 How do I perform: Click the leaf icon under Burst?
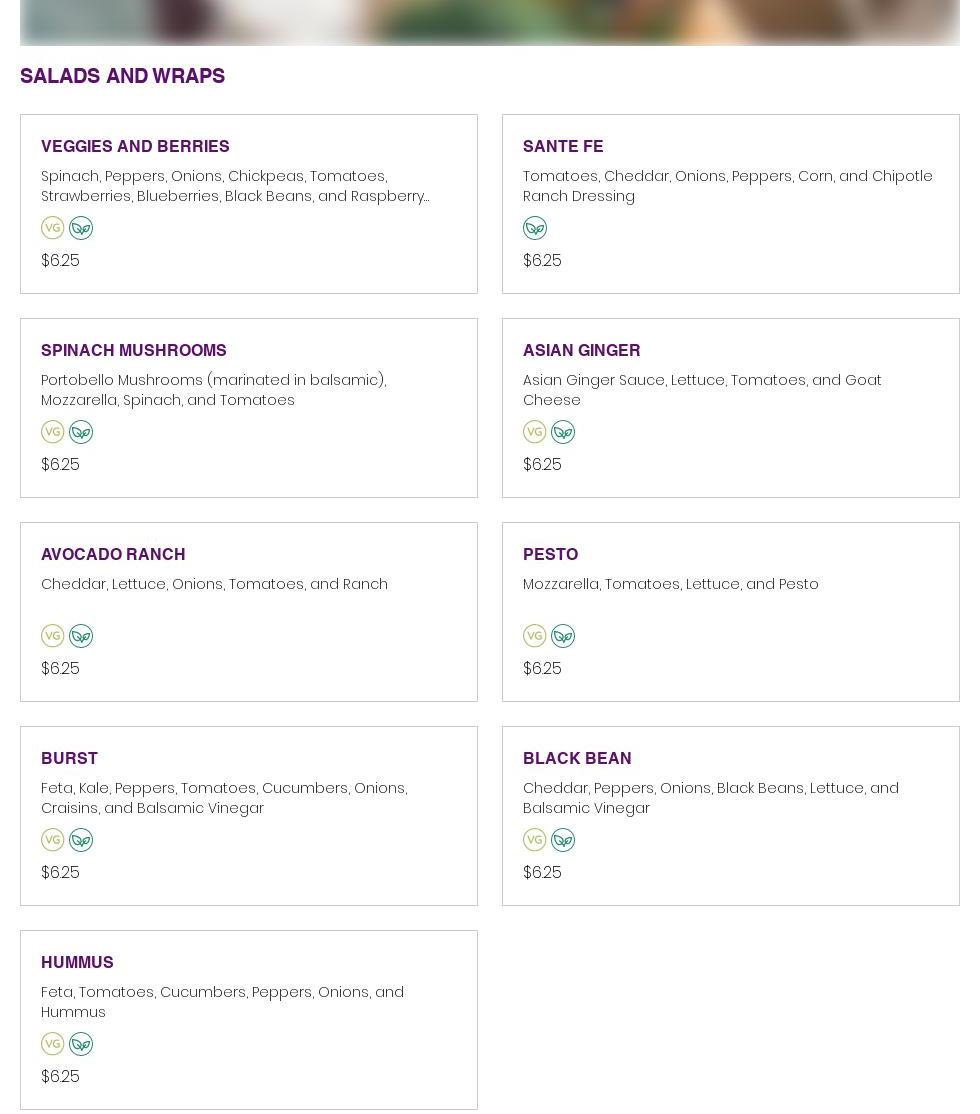[81, 840]
